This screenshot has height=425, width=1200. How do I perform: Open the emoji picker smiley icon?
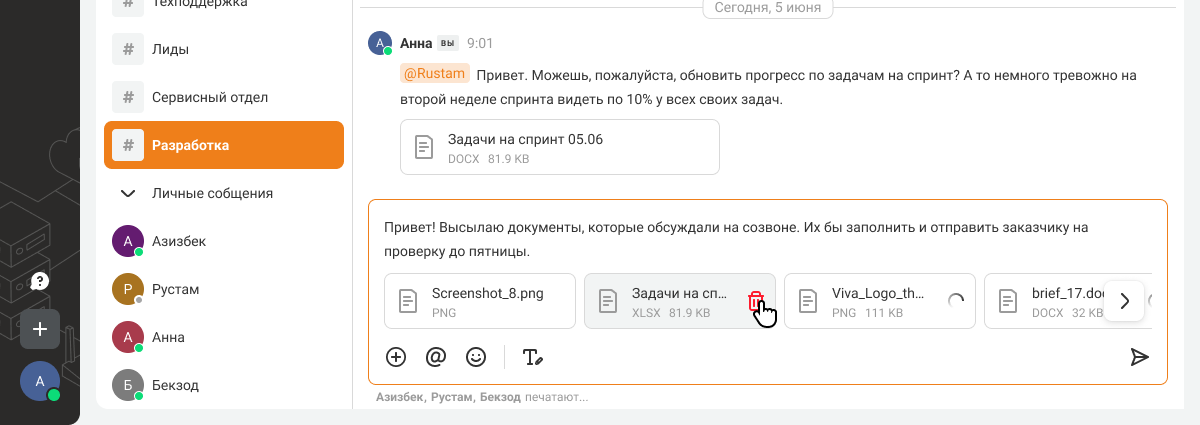(x=476, y=357)
